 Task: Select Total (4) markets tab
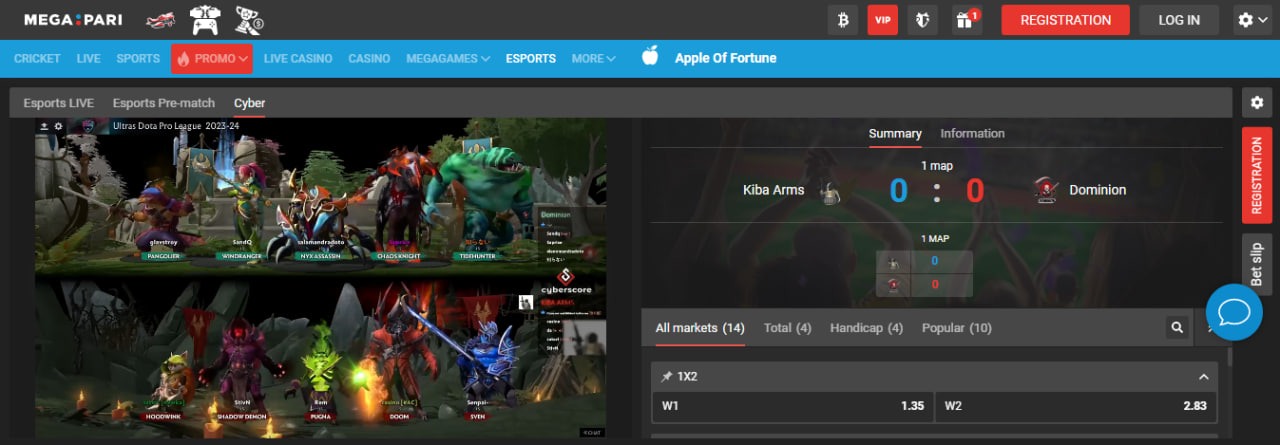tap(788, 328)
